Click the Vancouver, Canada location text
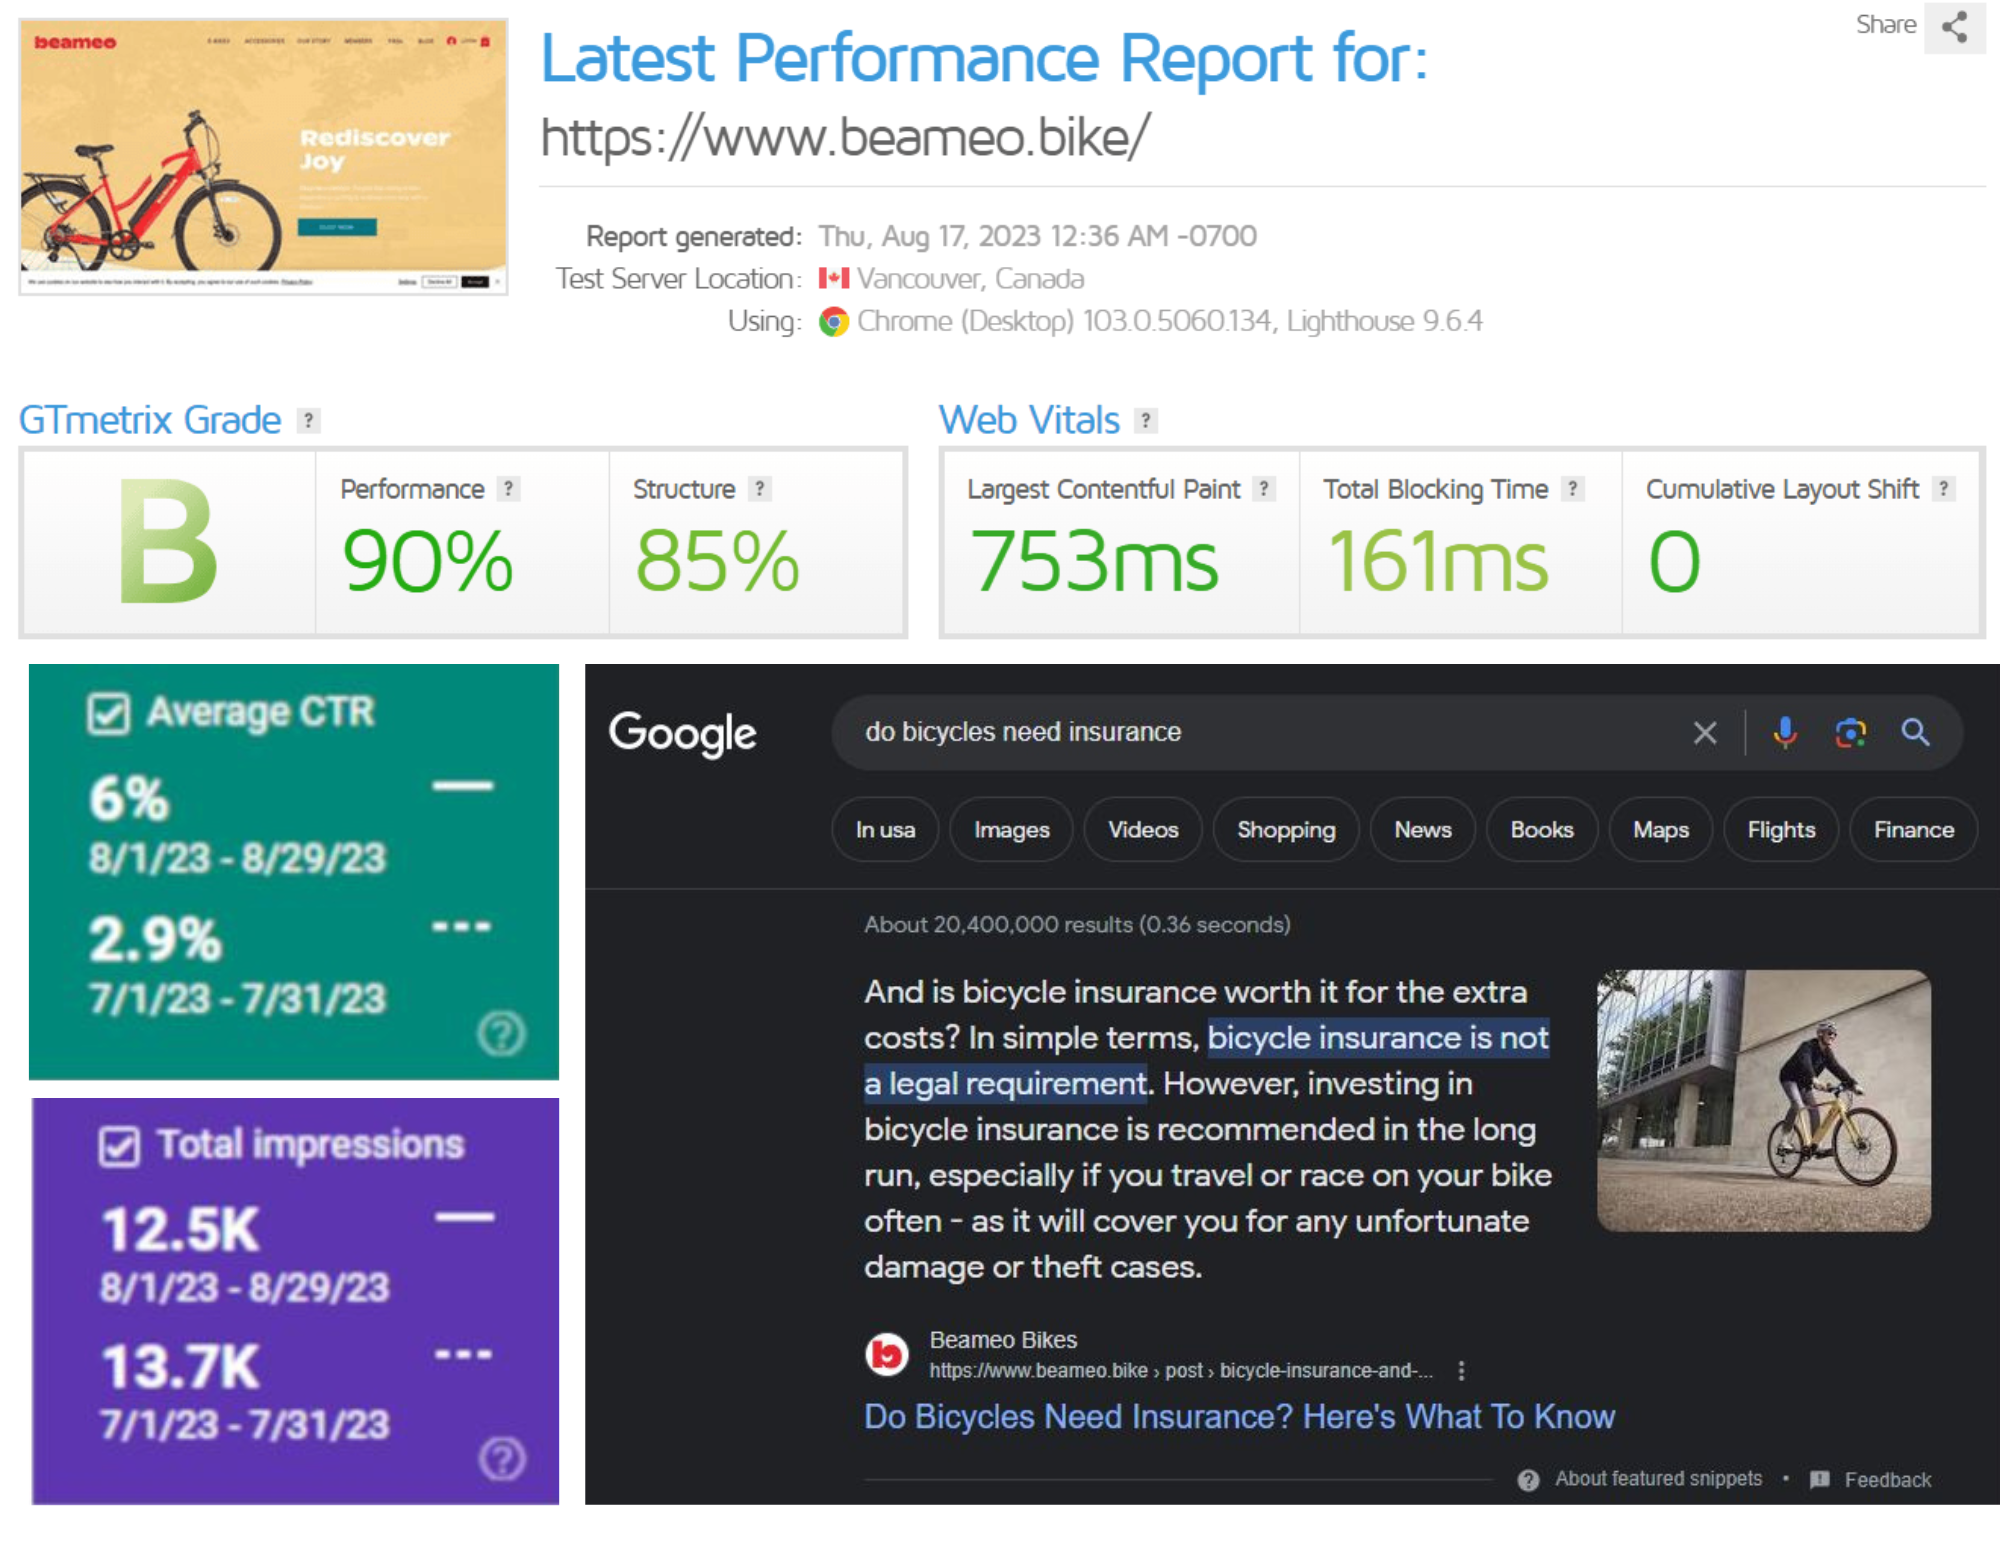This screenshot has width=2000, height=1545. point(970,279)
